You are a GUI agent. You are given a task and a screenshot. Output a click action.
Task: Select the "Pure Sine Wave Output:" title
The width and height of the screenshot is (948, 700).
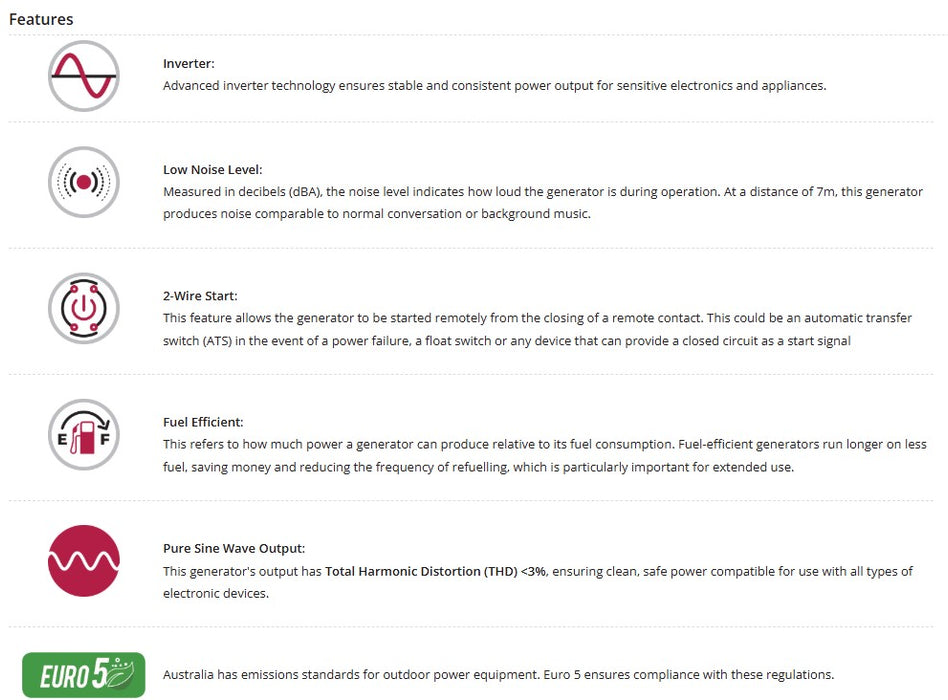click(234, 548)
